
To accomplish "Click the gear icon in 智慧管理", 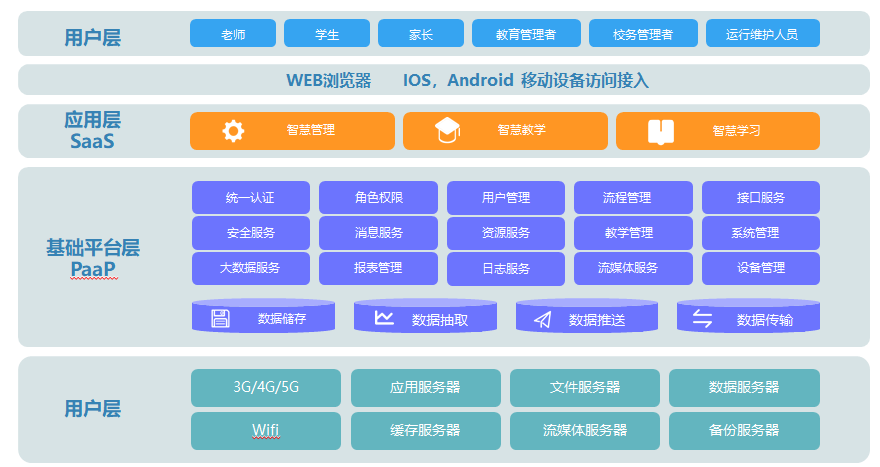I will pos(233,131).
